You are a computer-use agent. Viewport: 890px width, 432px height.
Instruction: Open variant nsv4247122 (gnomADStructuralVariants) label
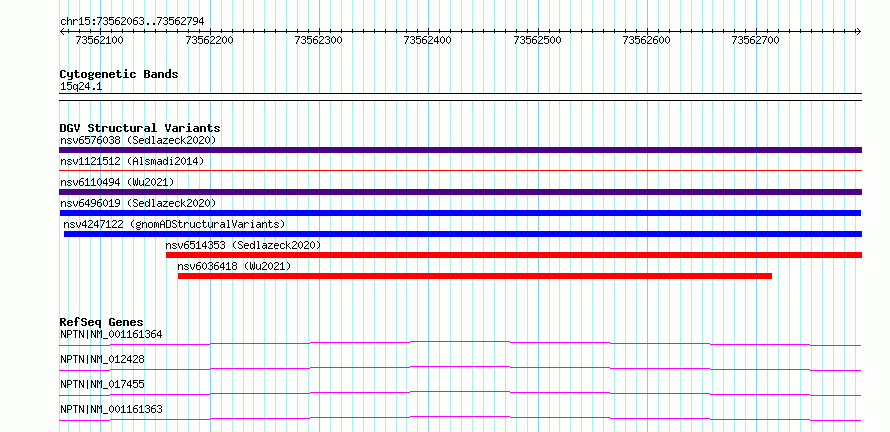[174, 224]
